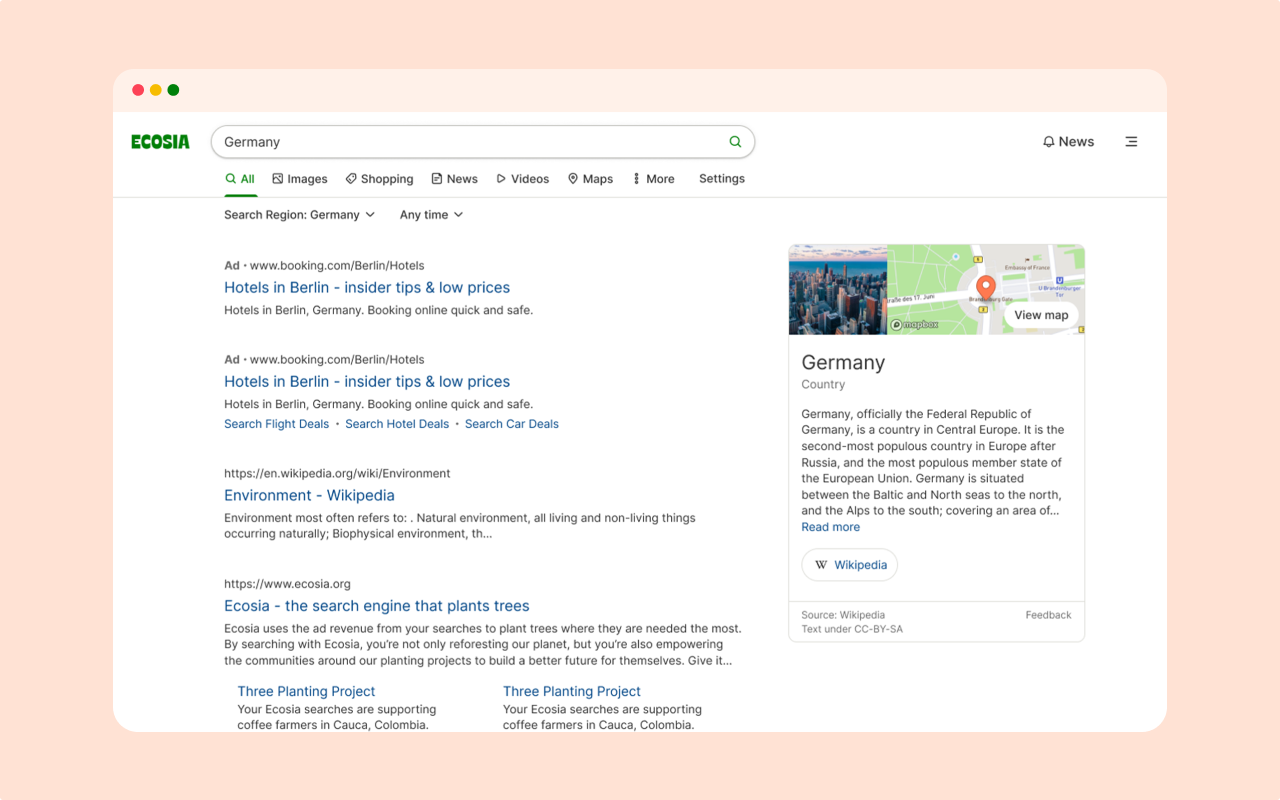Click the red map pin marker
Viewport: 1280px width, 800px height.
pyautogui.click(x=985, y=288)
